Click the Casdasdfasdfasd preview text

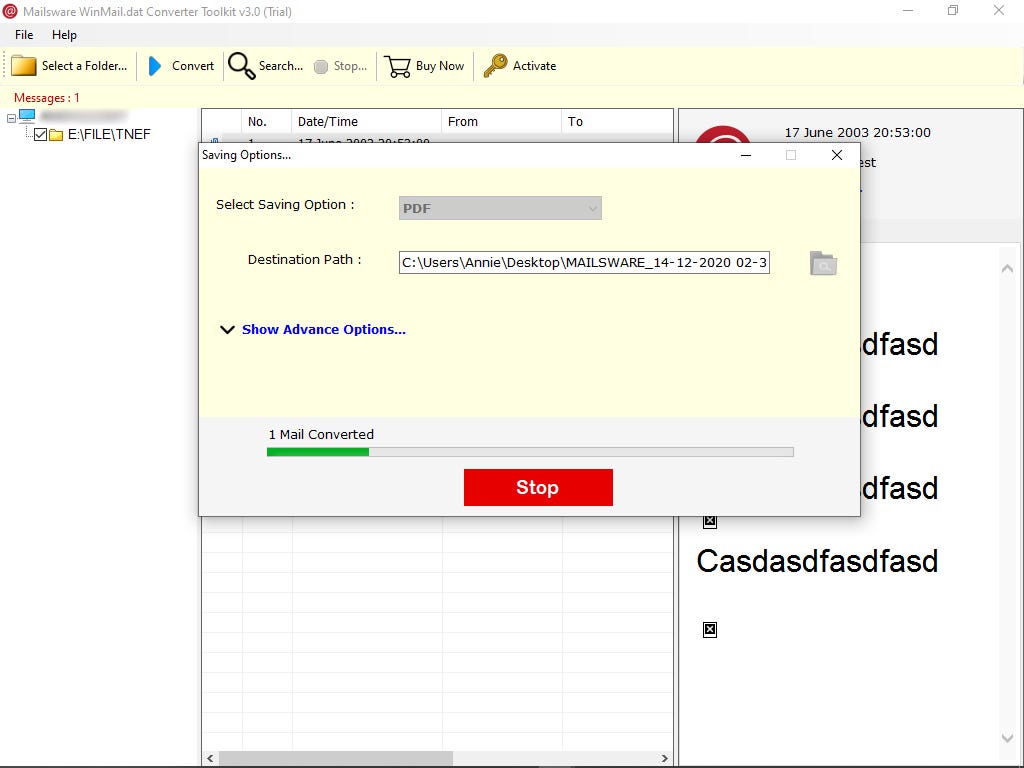pyautogui.click(x=817, y=561)
